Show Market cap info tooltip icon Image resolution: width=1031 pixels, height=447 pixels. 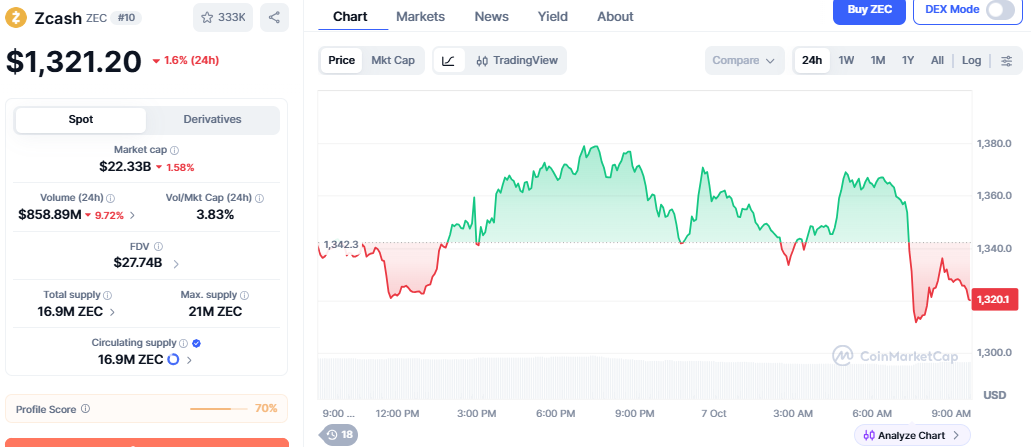[174, 150]
